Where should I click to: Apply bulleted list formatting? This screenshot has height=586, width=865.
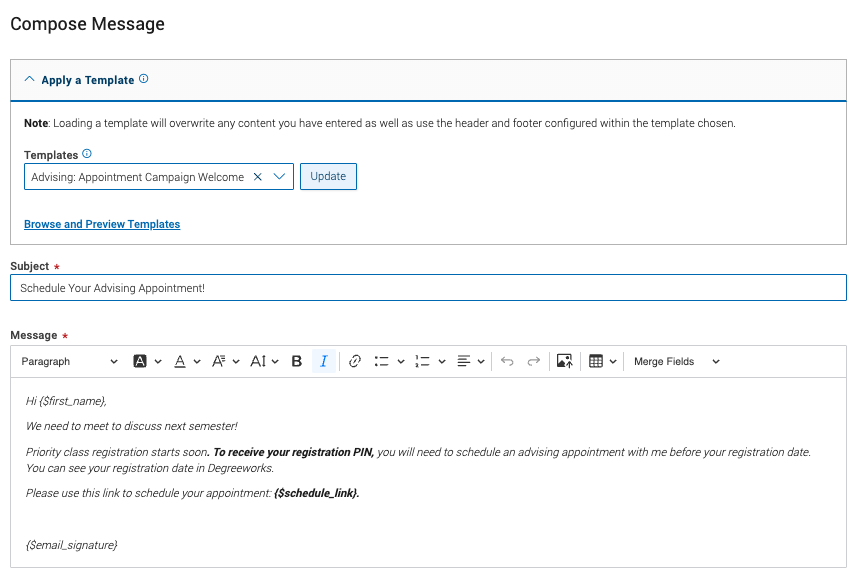[x=382, y=361]
